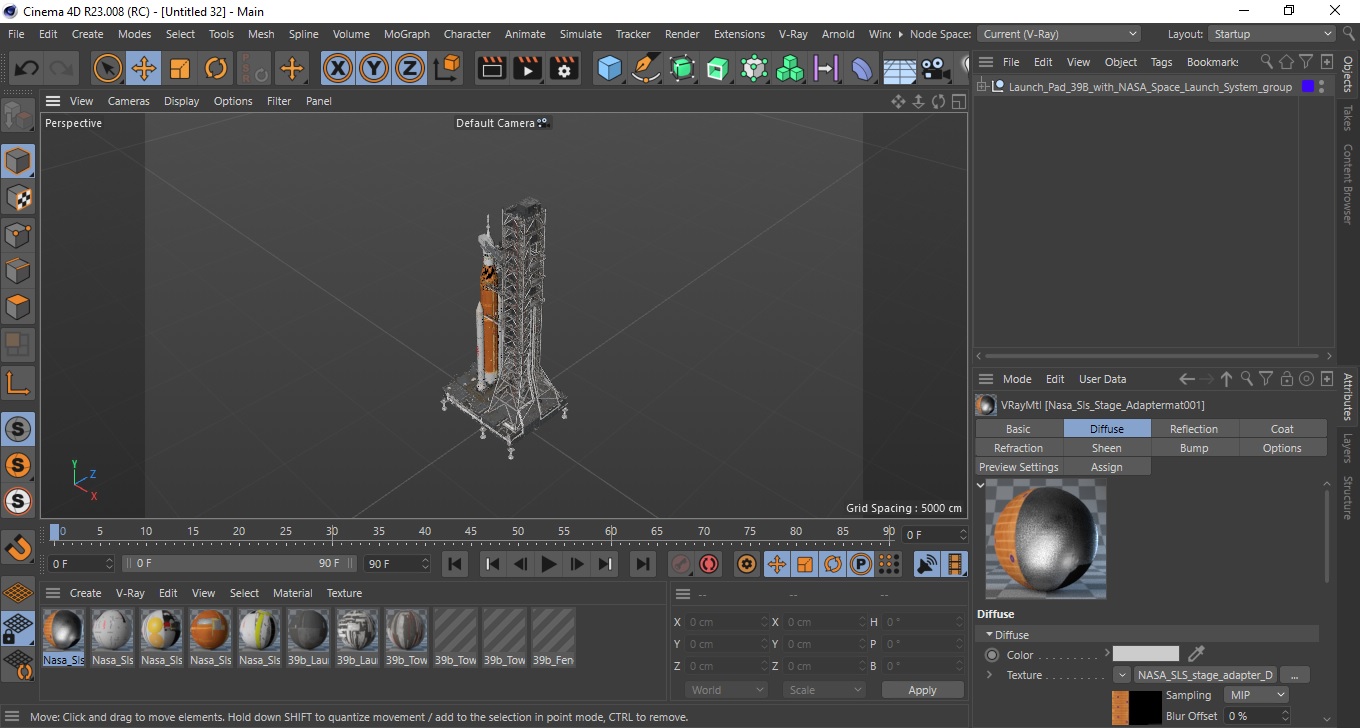Click the texture browse ellipsis button

pos(1294,675)
